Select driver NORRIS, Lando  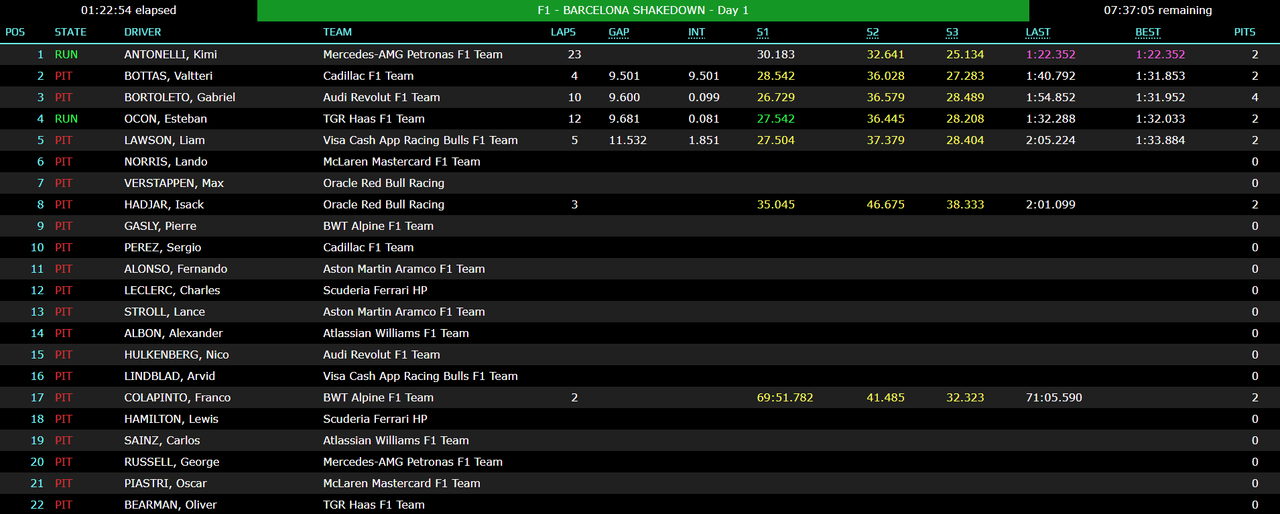(x=165, y=162)
